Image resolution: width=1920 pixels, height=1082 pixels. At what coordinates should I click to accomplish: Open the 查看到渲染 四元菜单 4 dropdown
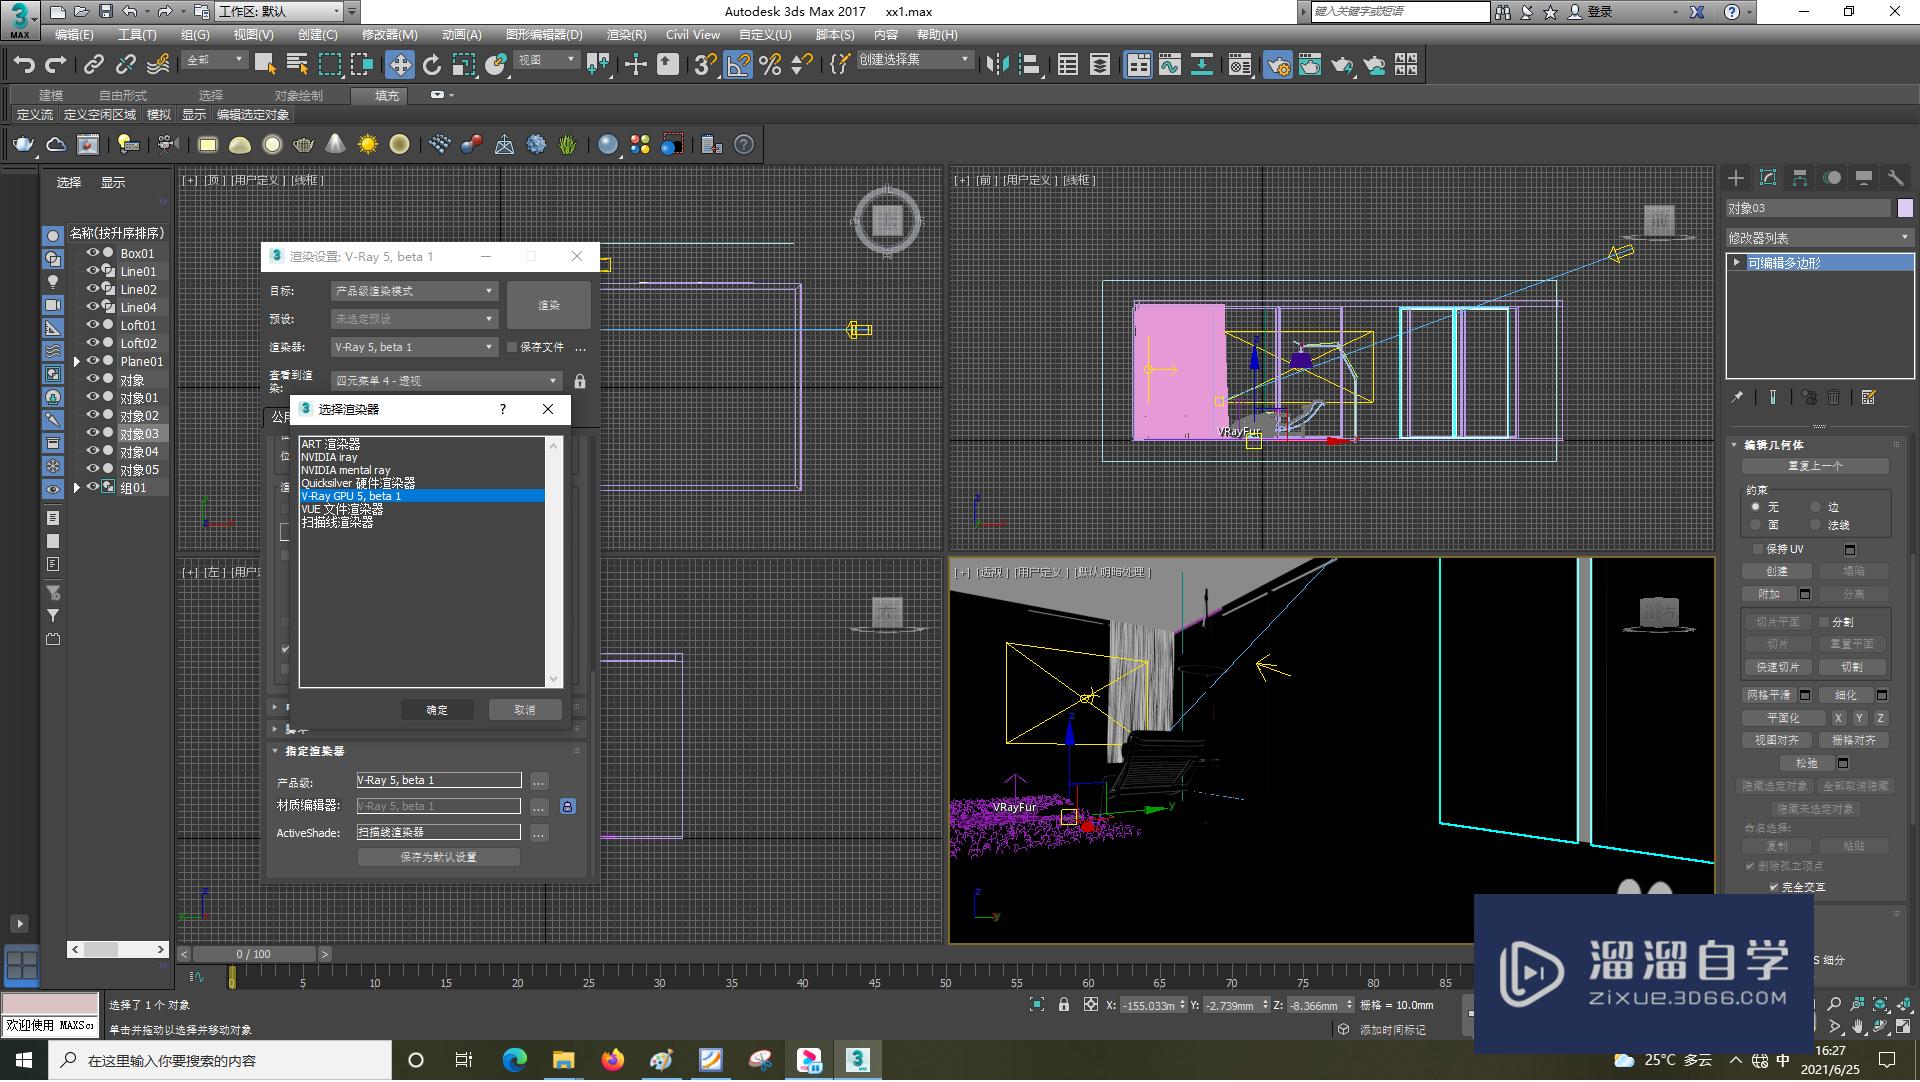[x=447, y=381]
